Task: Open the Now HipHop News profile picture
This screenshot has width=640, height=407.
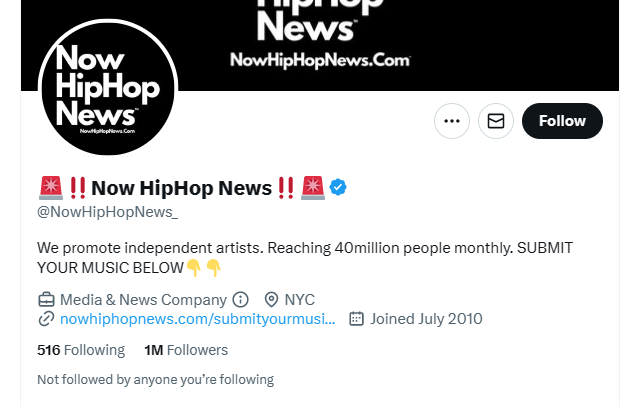Action: pos(108,88)
